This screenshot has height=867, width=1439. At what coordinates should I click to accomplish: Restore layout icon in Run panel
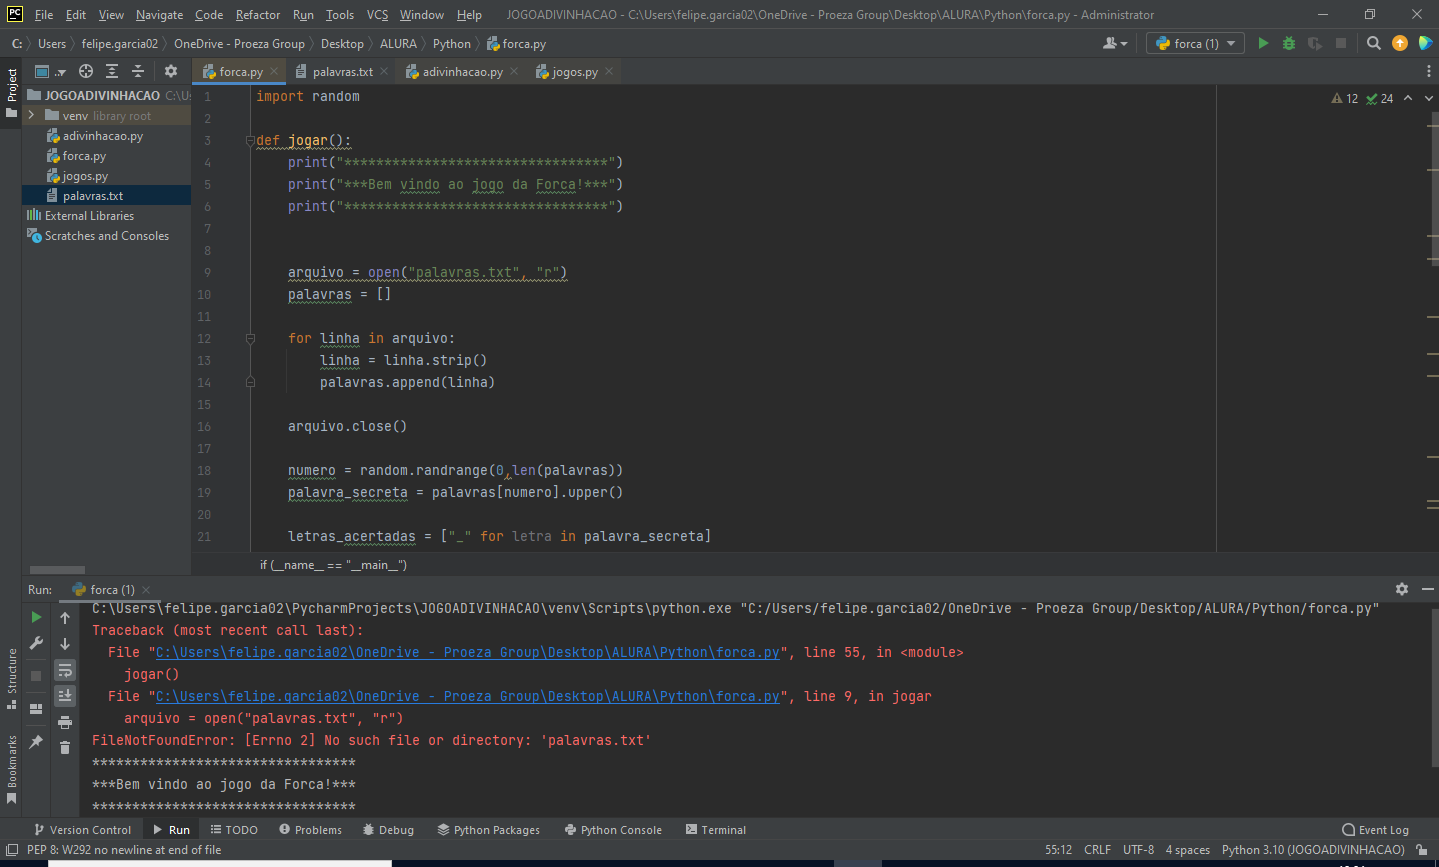click(36, 708)
